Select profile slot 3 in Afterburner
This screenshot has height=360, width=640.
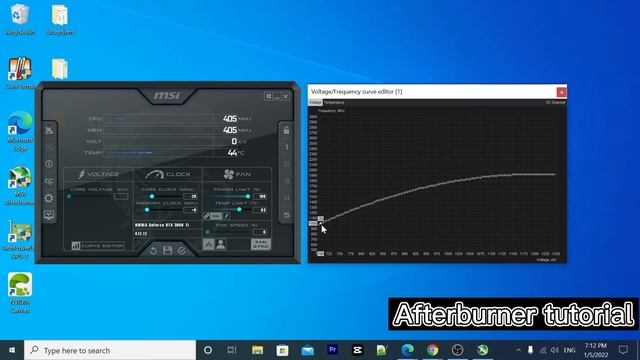pos(286,181)
